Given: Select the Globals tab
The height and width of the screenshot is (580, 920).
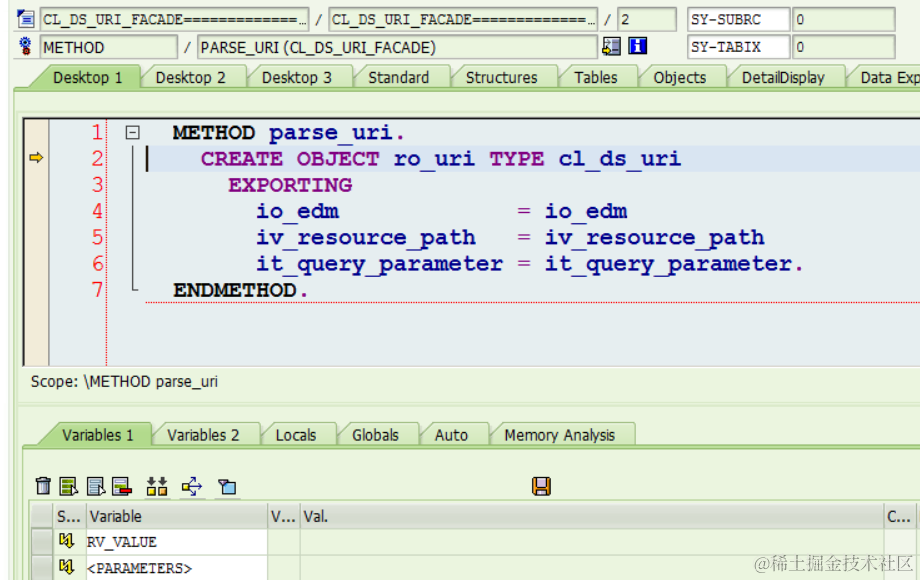Looking at the screenshot, I should point(376,435).
